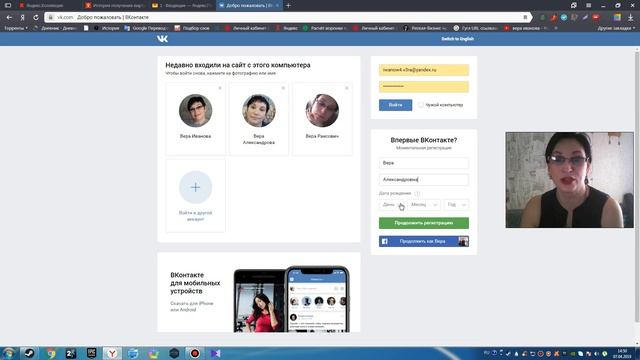Click the plus icon to log into another account
The width and height of the screenshot is (640, 360).
pos(196,187)
